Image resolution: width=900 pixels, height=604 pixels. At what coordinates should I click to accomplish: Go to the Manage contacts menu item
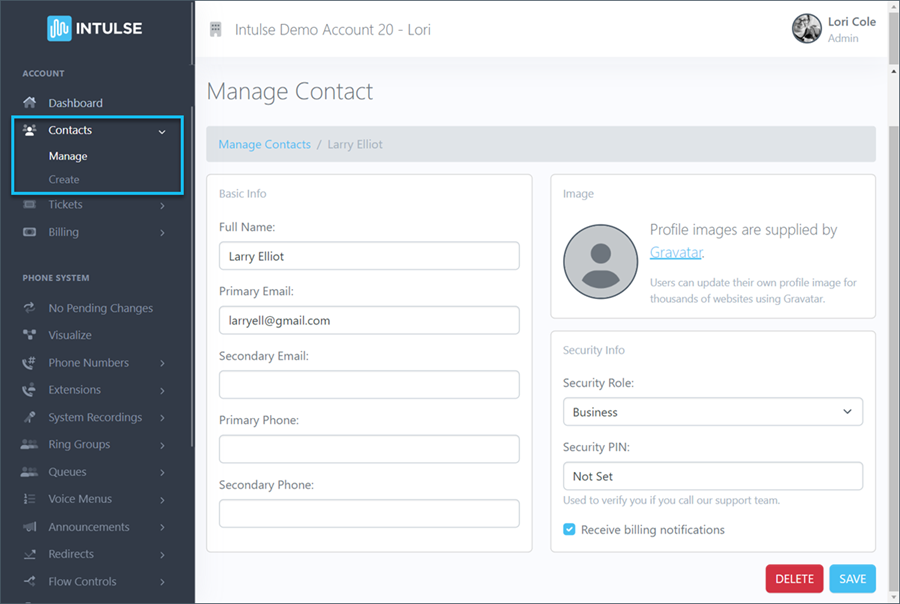68,156
